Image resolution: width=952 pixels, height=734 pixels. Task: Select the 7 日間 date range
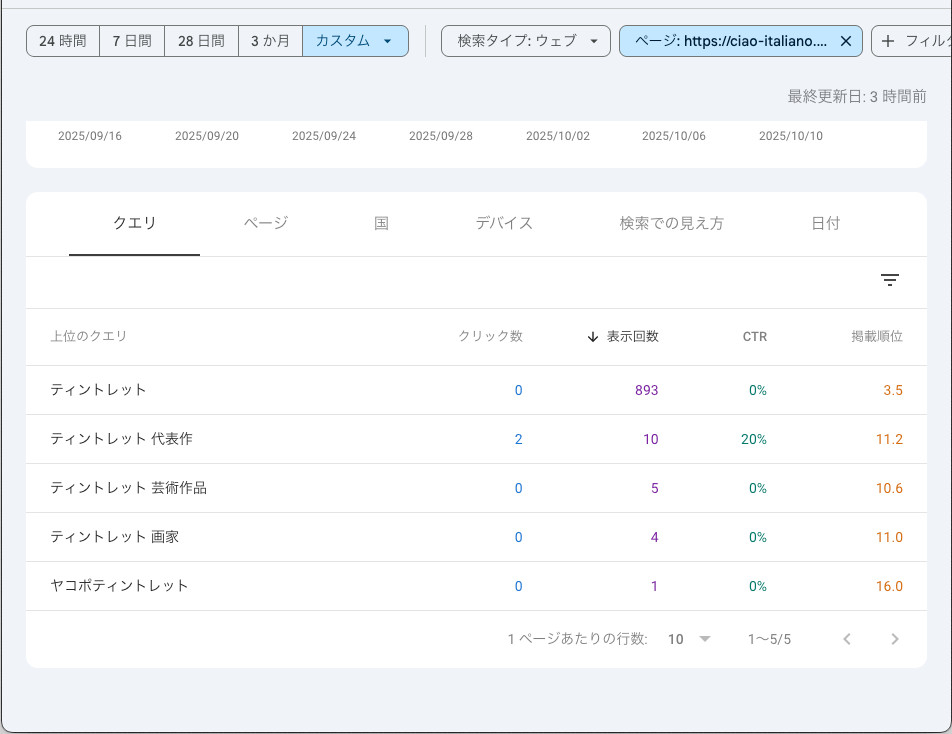click(132, 41)
